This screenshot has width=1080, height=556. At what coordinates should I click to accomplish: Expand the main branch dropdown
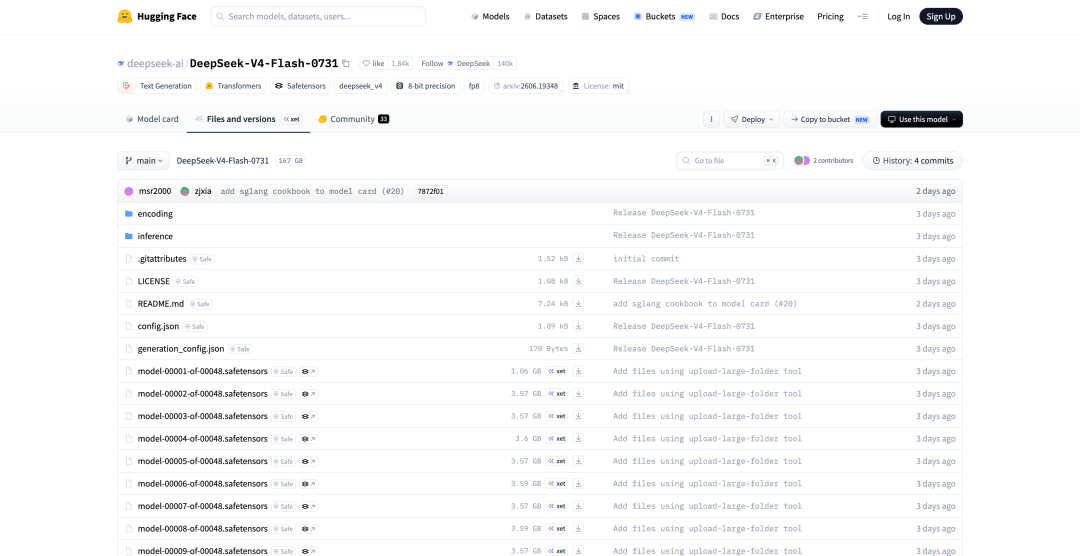[143, 161]
